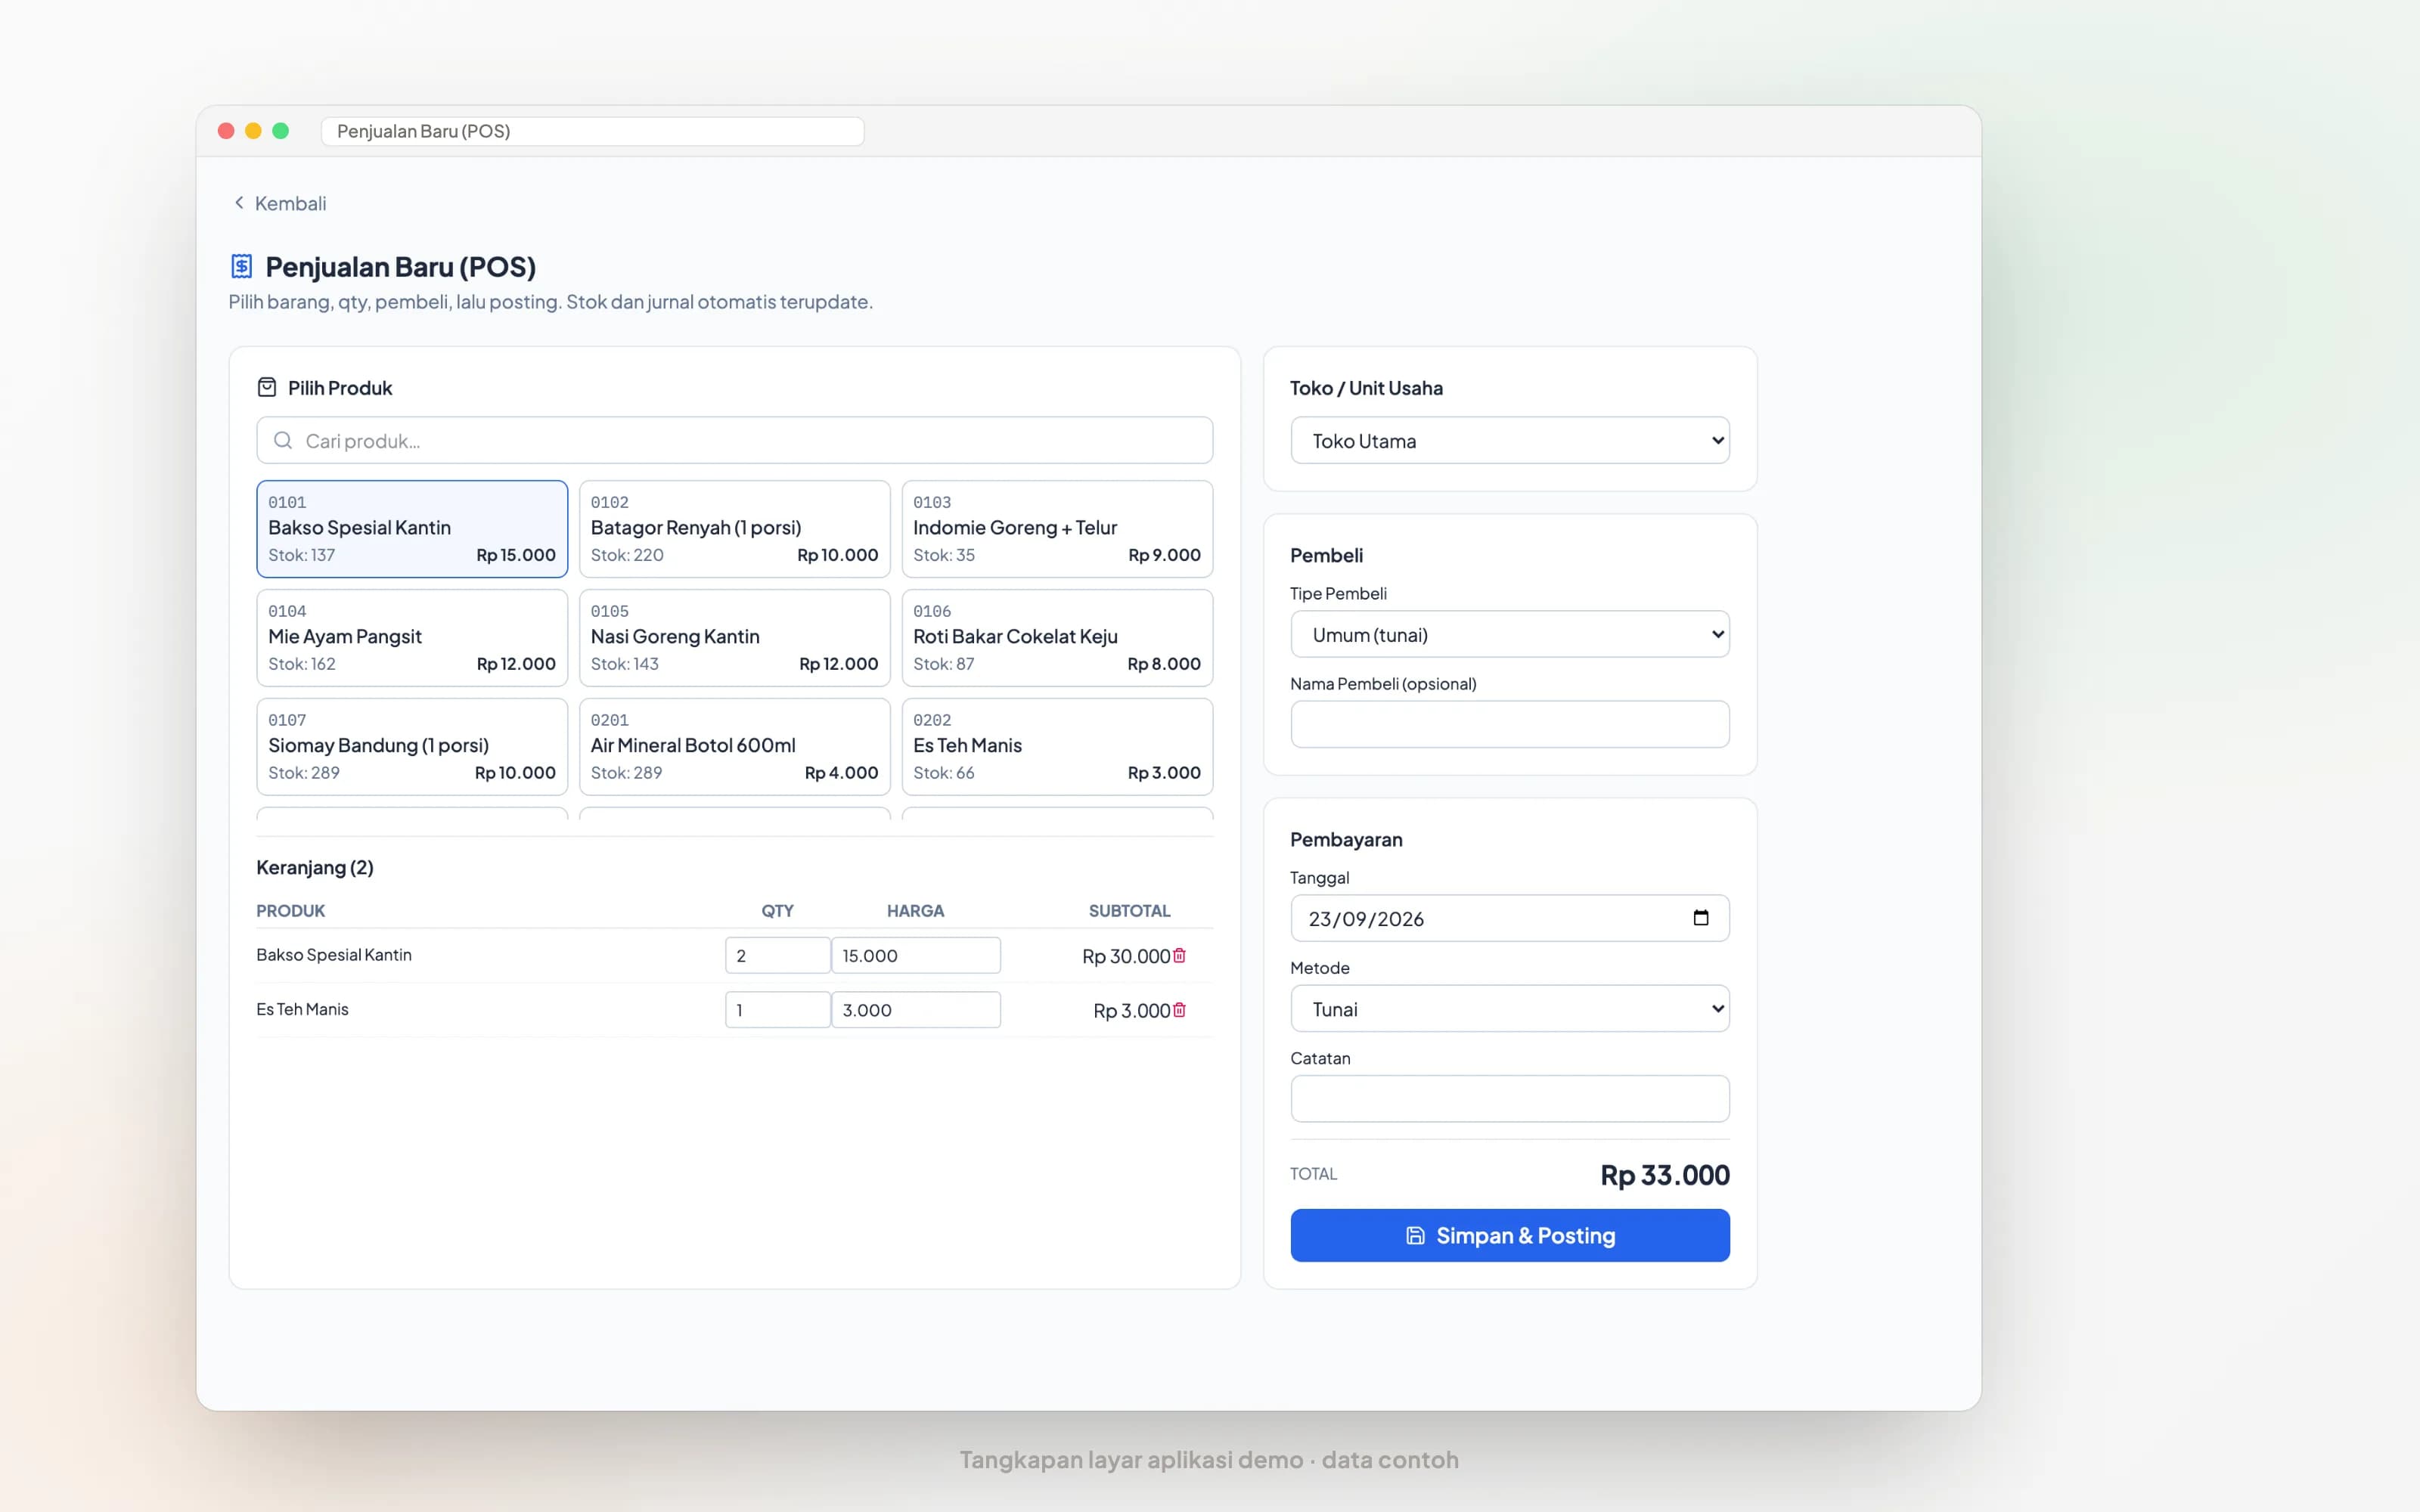Open the Metode payment dropdown
This screenshot has height=1512, width=2420.
pyautogui.click(x=1510, y=1009)
